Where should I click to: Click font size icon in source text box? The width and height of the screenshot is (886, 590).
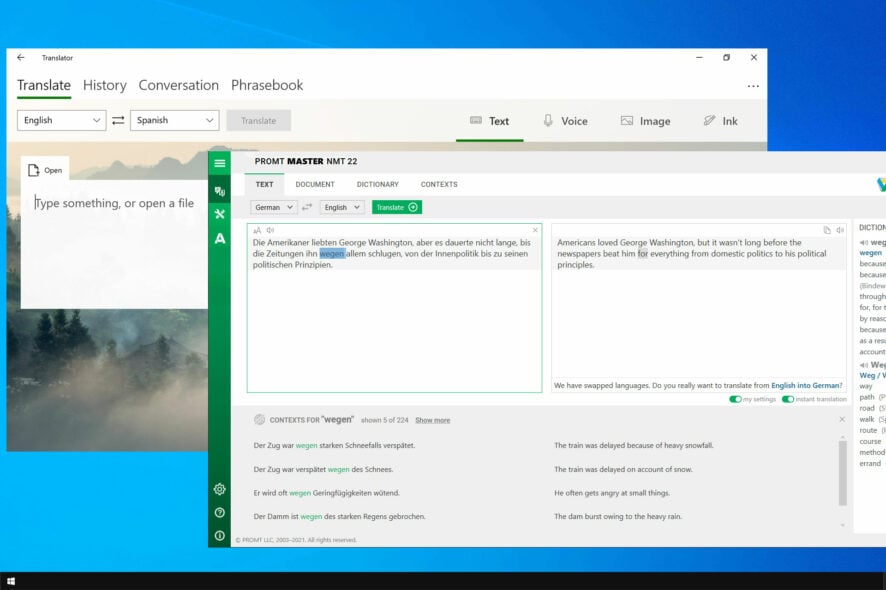[257, 231]
